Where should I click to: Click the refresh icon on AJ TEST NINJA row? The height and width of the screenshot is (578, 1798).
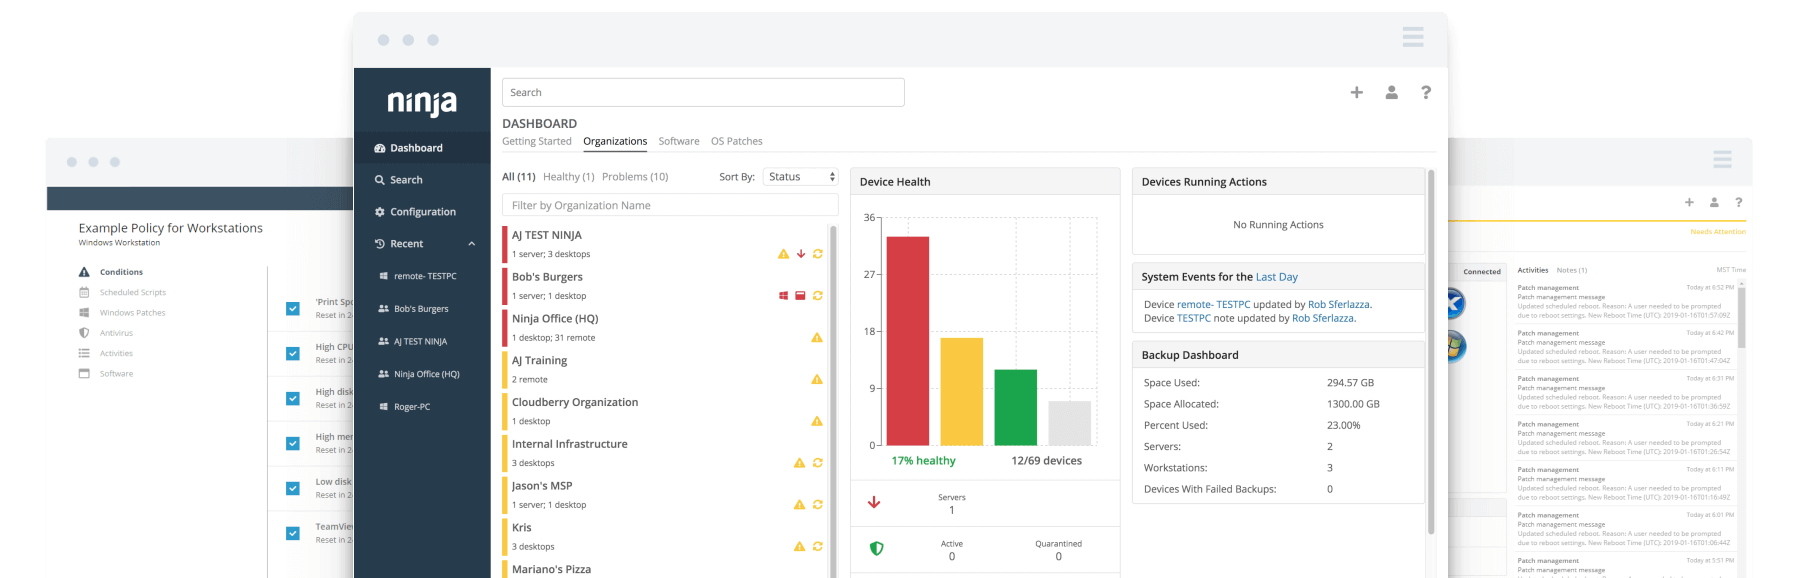pyautogui.click(x=817, y=254)
